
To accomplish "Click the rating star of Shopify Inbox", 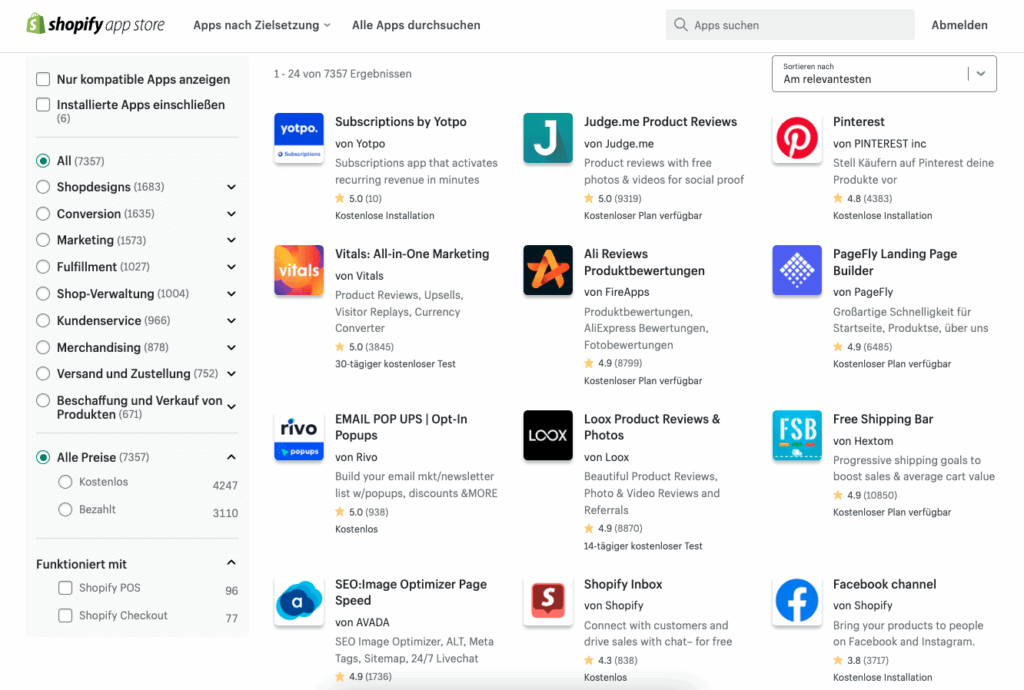I will pyautogui.click(x=588, y=660).
